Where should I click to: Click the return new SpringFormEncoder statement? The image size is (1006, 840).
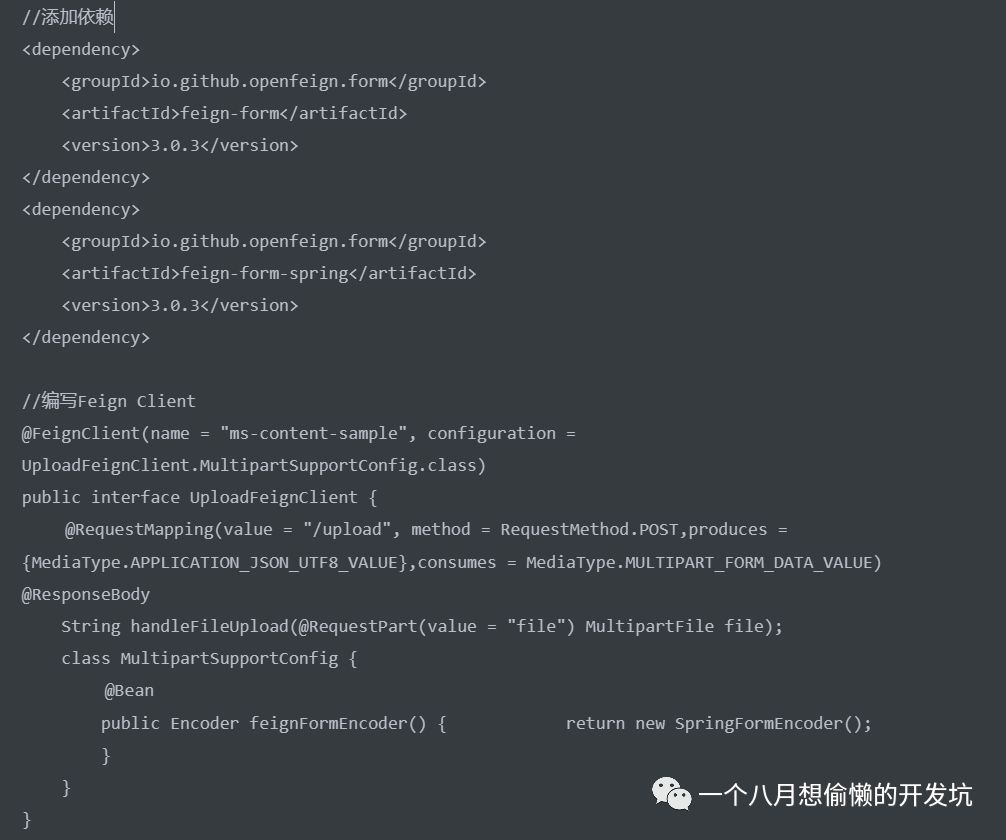pos(718,723)
